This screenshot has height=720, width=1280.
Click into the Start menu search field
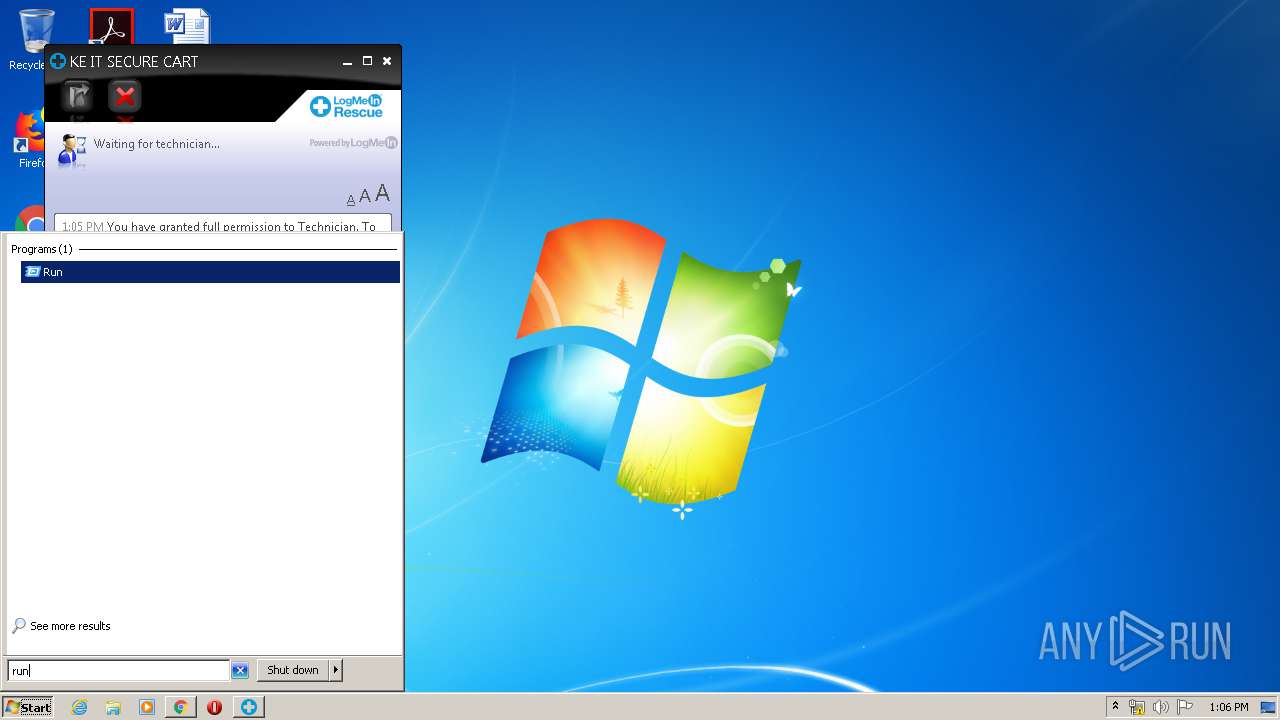(118, 671)
